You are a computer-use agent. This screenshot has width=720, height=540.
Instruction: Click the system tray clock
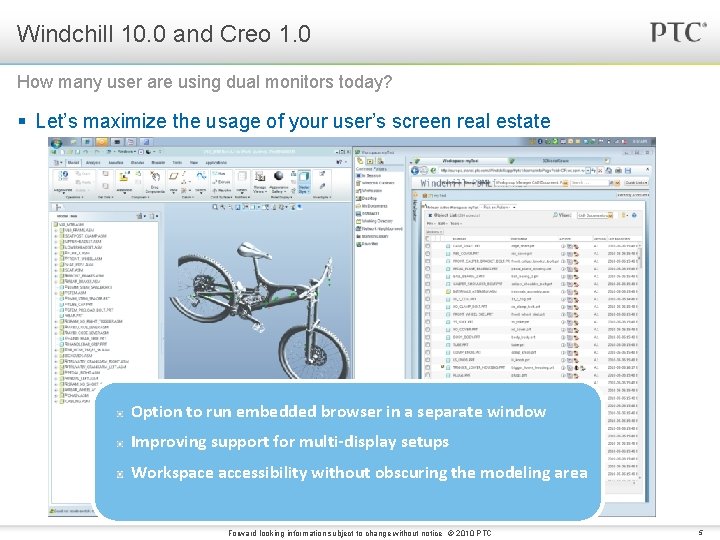click(x=640, y=141)
